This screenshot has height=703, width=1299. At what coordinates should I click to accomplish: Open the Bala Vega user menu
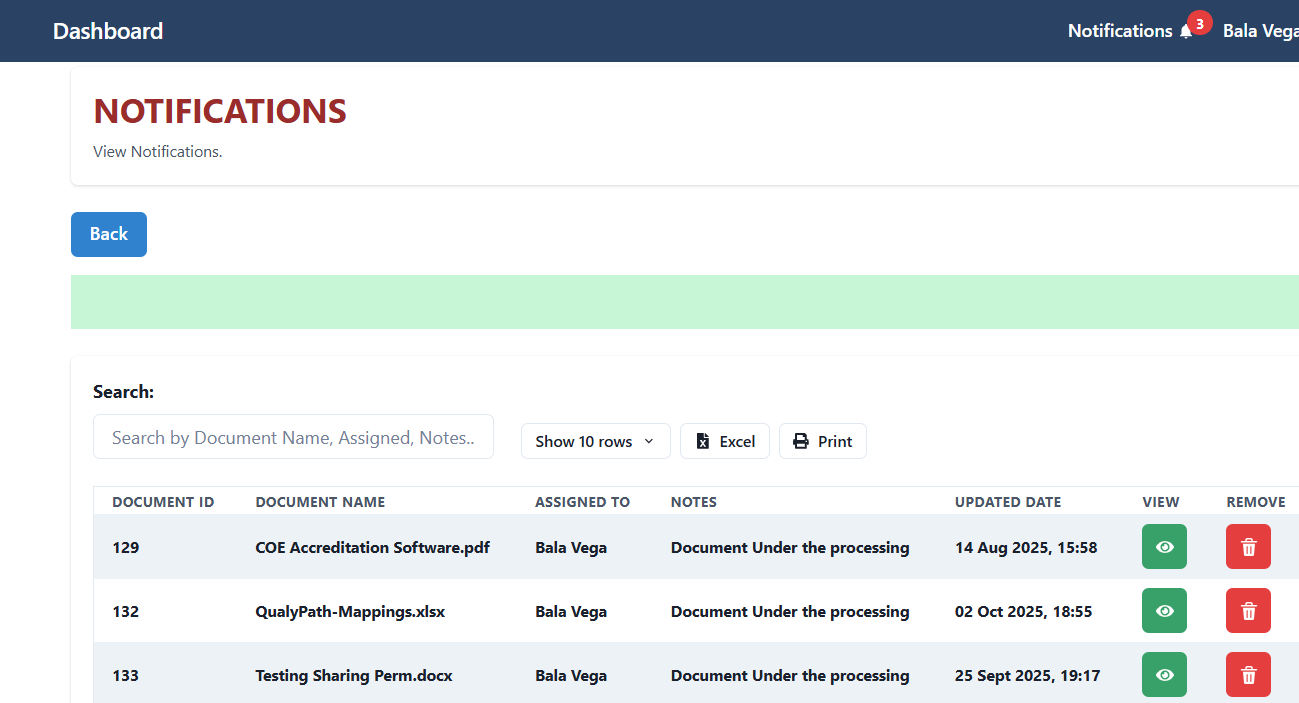point(1260,31)
